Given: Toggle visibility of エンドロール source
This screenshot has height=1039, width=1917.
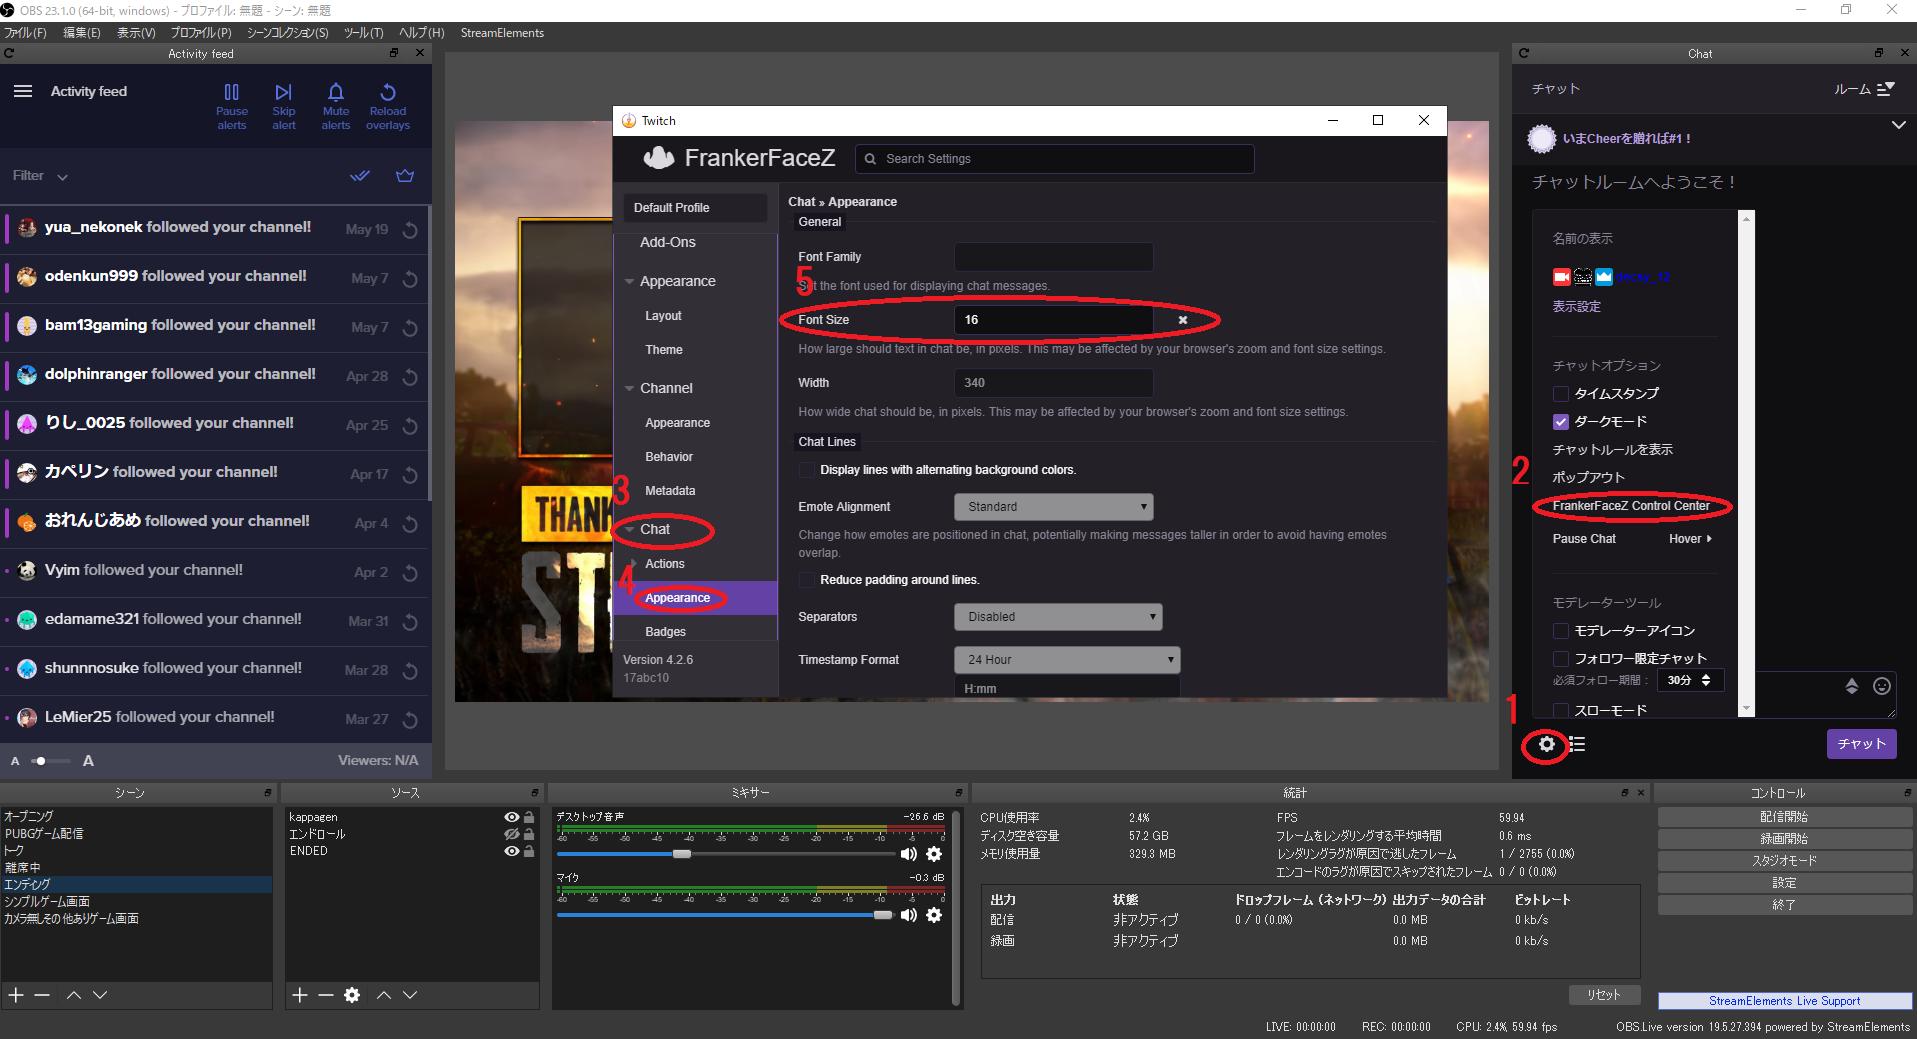Looking at the screenshot, I should coord(512,834).
